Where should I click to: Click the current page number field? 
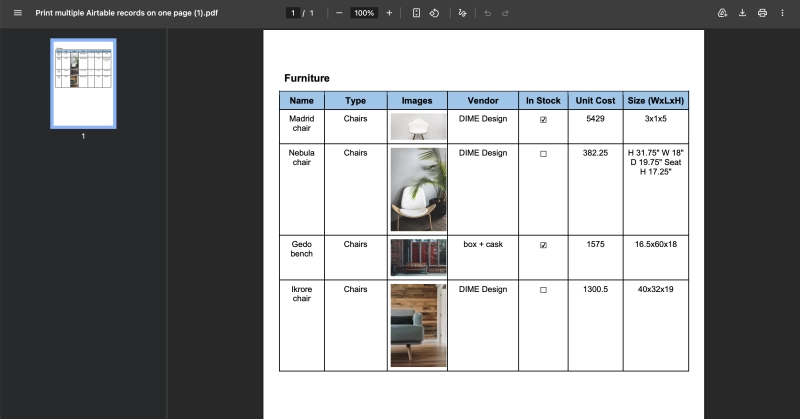(x=293, y=13)
